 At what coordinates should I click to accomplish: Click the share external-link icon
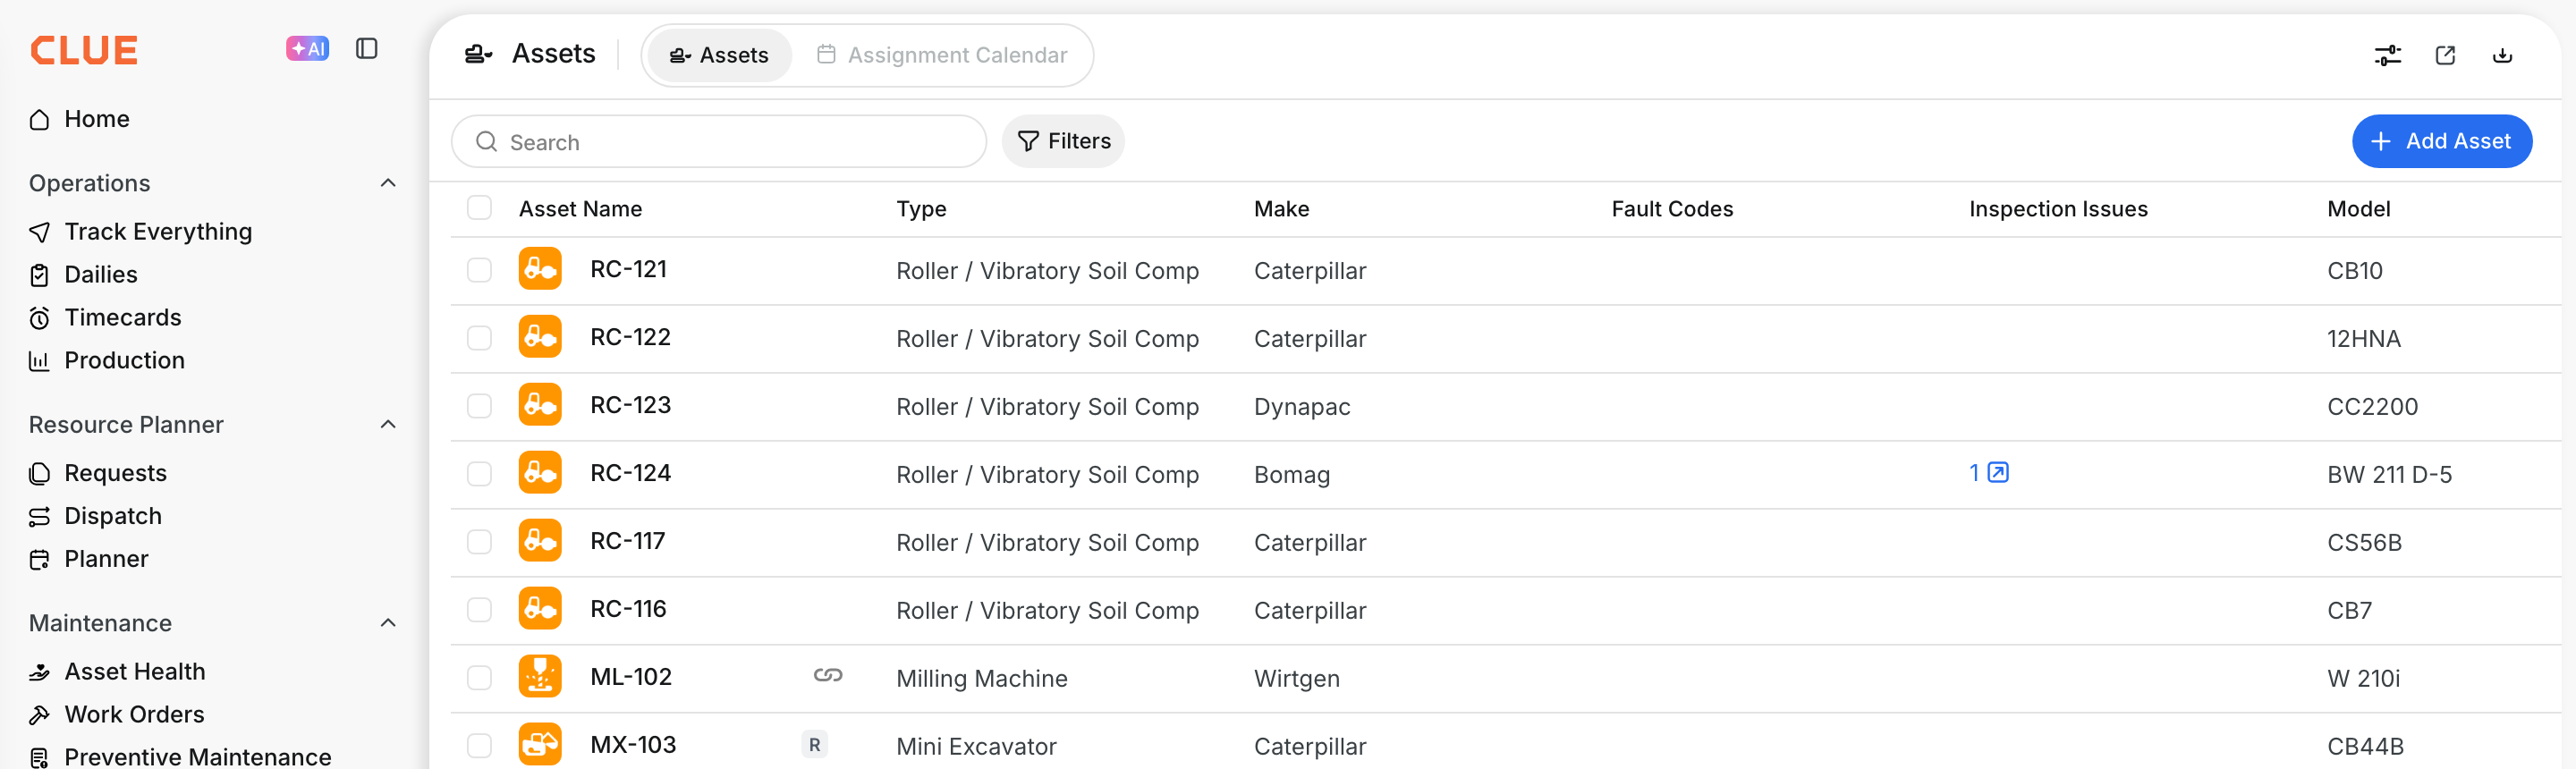(x=2445, y=56)
